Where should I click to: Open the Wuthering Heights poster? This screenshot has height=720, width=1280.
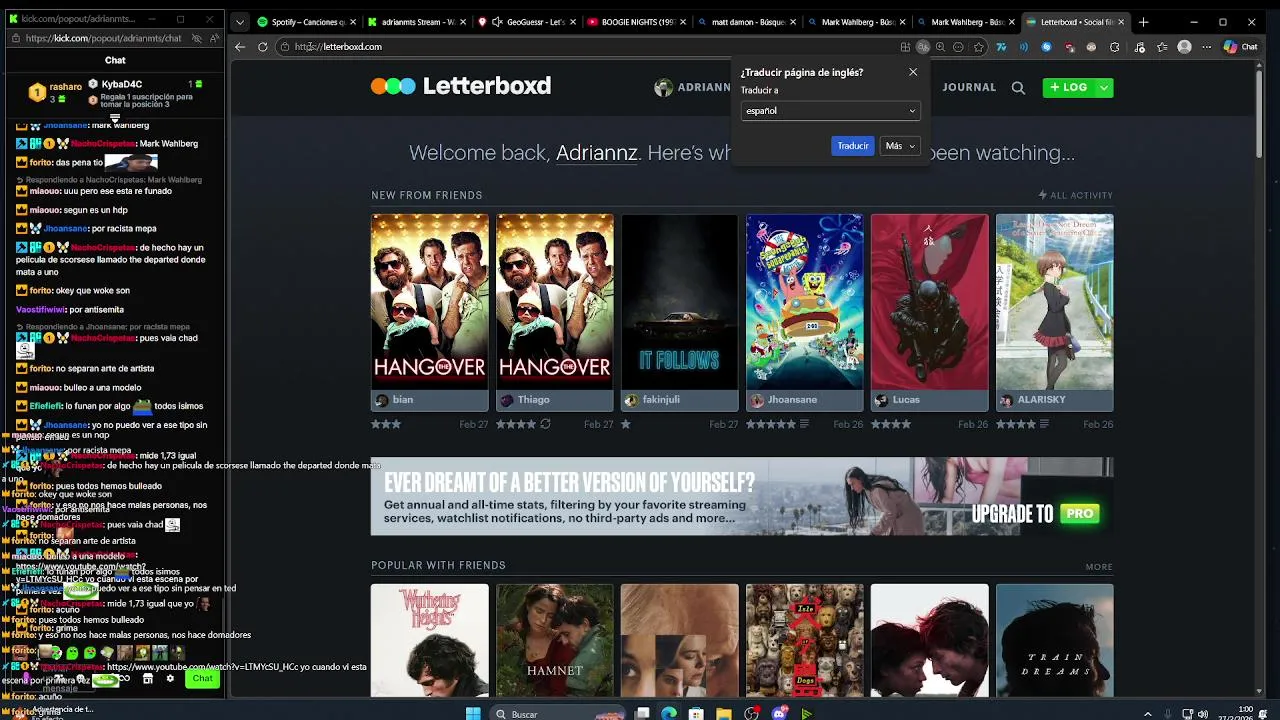pyautogui.click(x=430, y=641)
